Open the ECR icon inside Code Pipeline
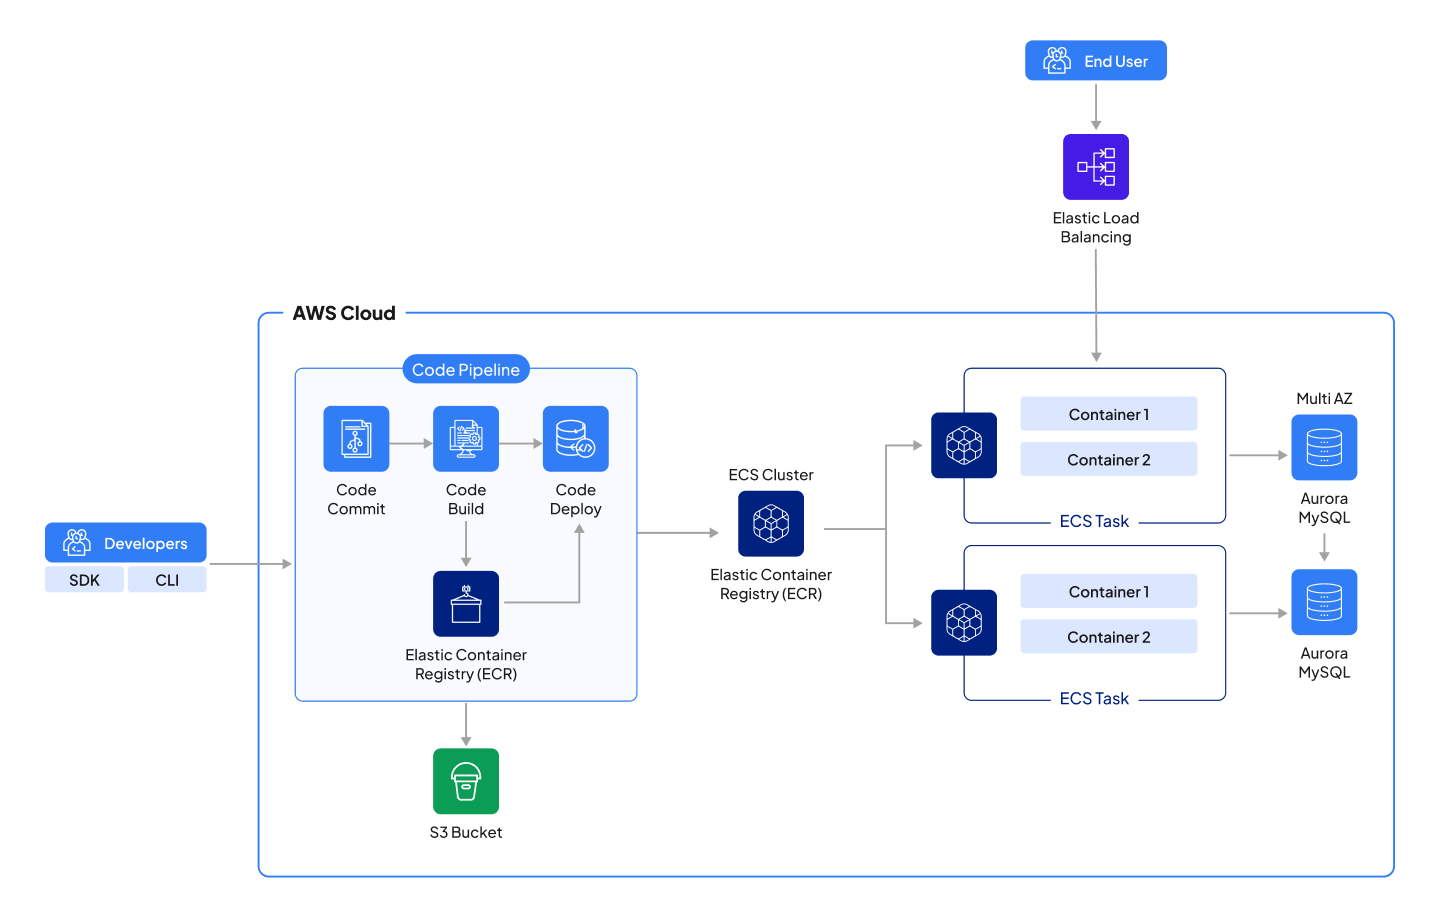Viewport: 1440px width, 918px height. 466,603
